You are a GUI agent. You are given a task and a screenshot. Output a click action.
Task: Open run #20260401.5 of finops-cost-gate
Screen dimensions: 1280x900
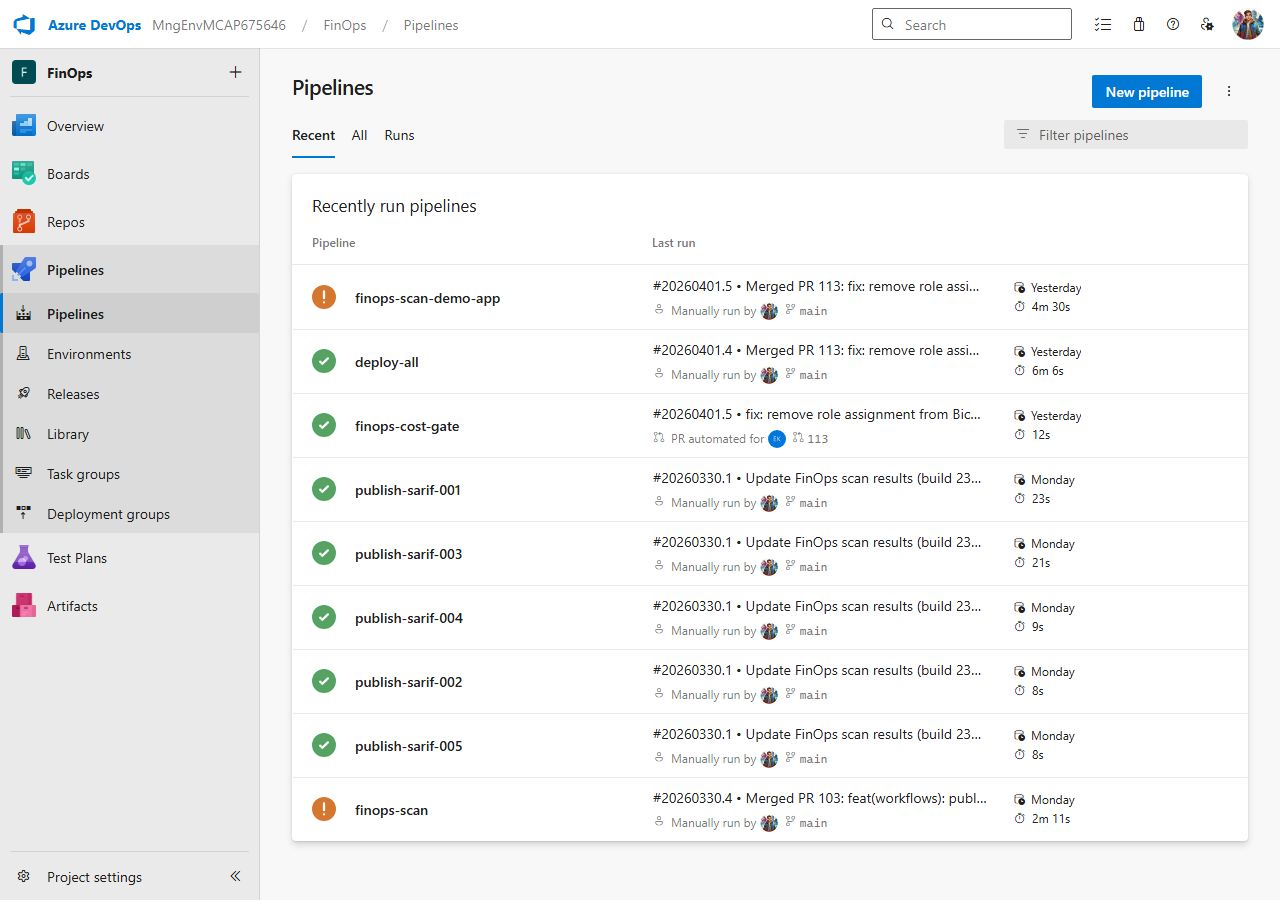point(816,414)
